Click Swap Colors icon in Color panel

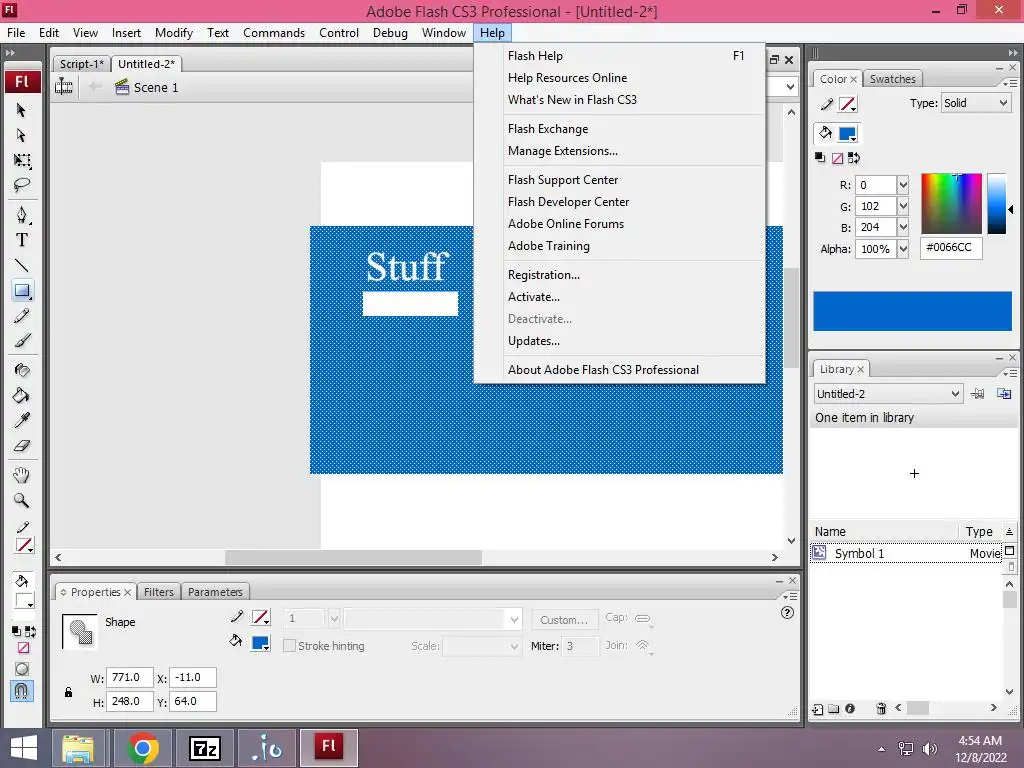point(854,158)
